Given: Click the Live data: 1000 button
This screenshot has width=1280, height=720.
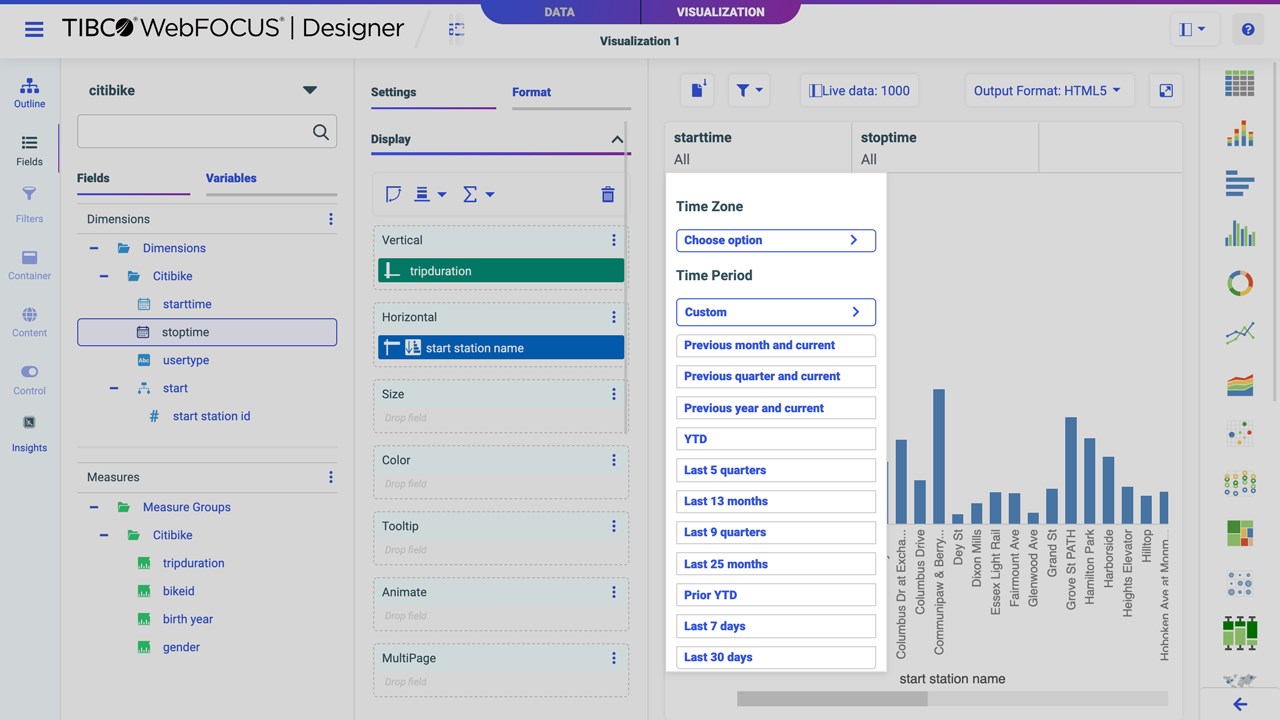Looking at the screenshot, I should pyautogui.click(x=859, y=90).
